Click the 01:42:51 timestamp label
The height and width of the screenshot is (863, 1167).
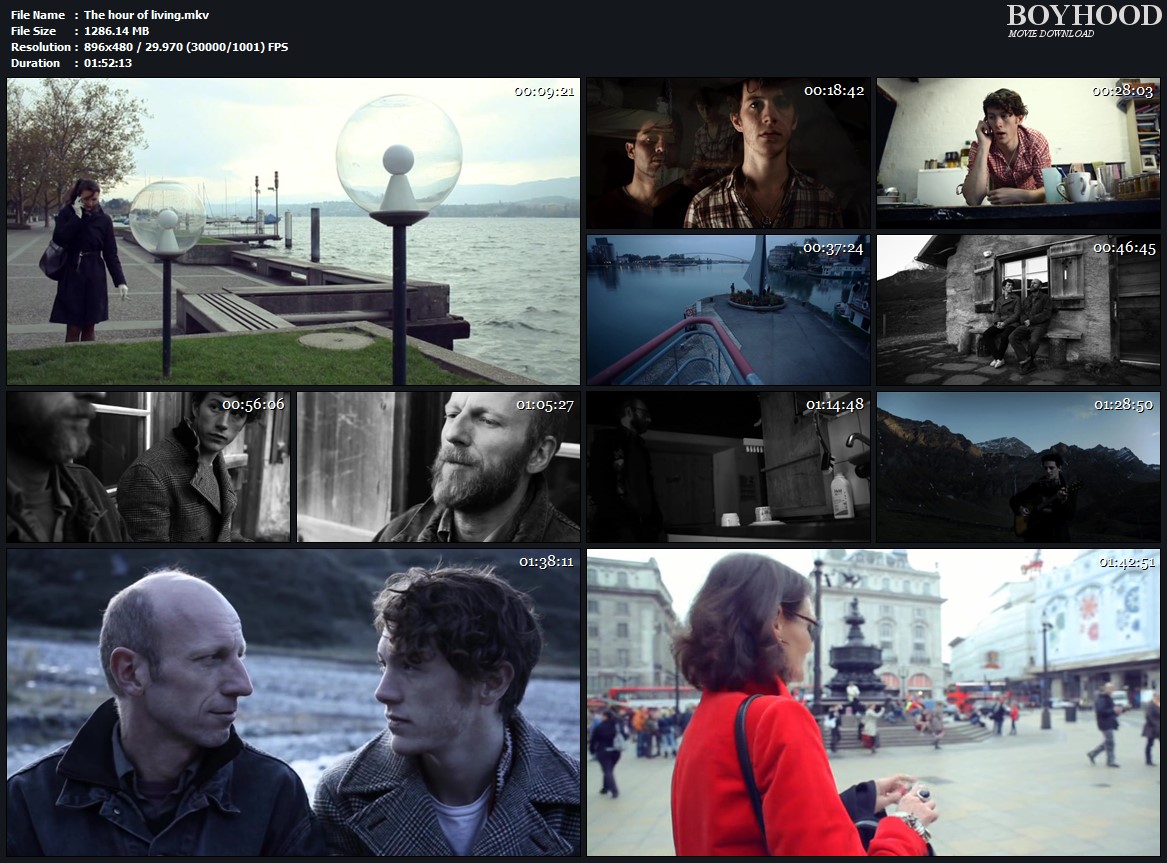[1128, 562]
